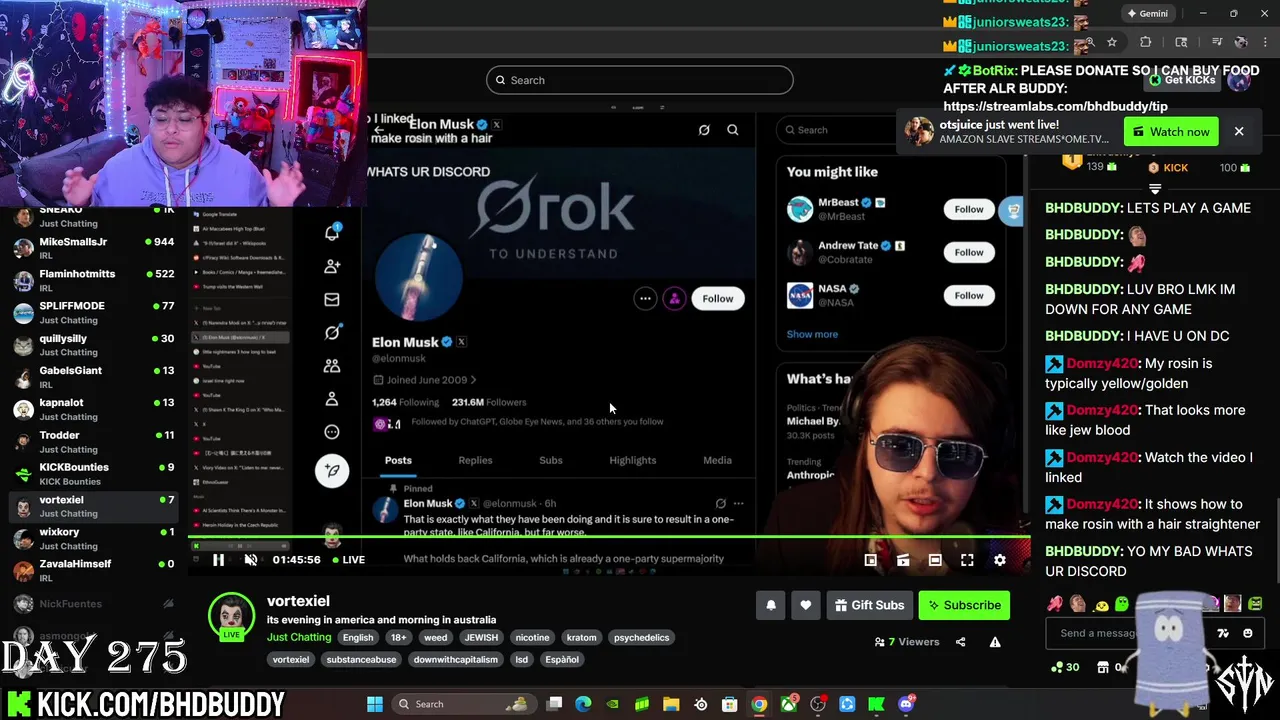Select Highlights tab in streamed X profile
The image size is (1280, 720).
(x=633, y=460)
